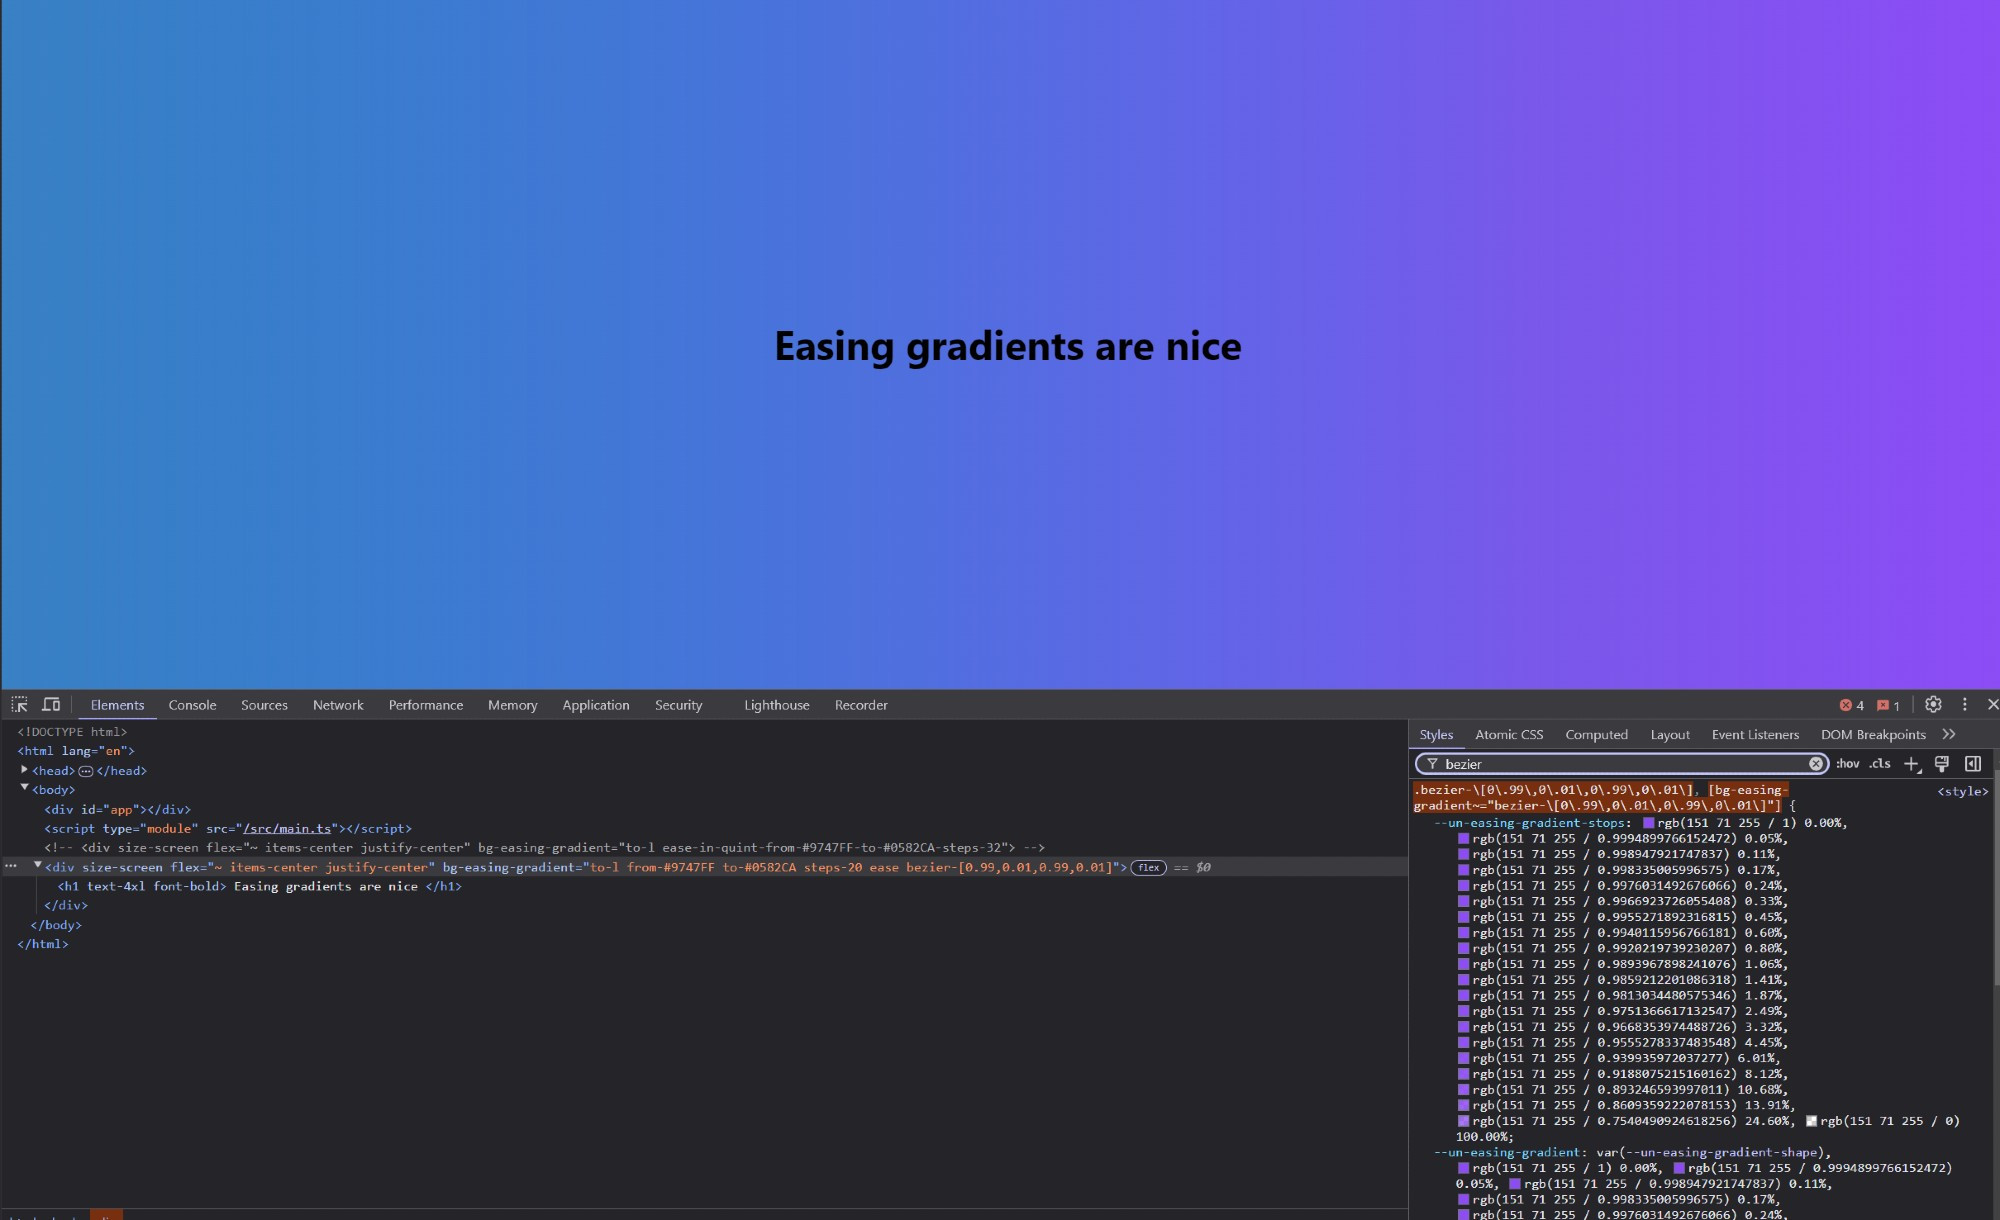Open the Recorder tab

pos(861,705)
